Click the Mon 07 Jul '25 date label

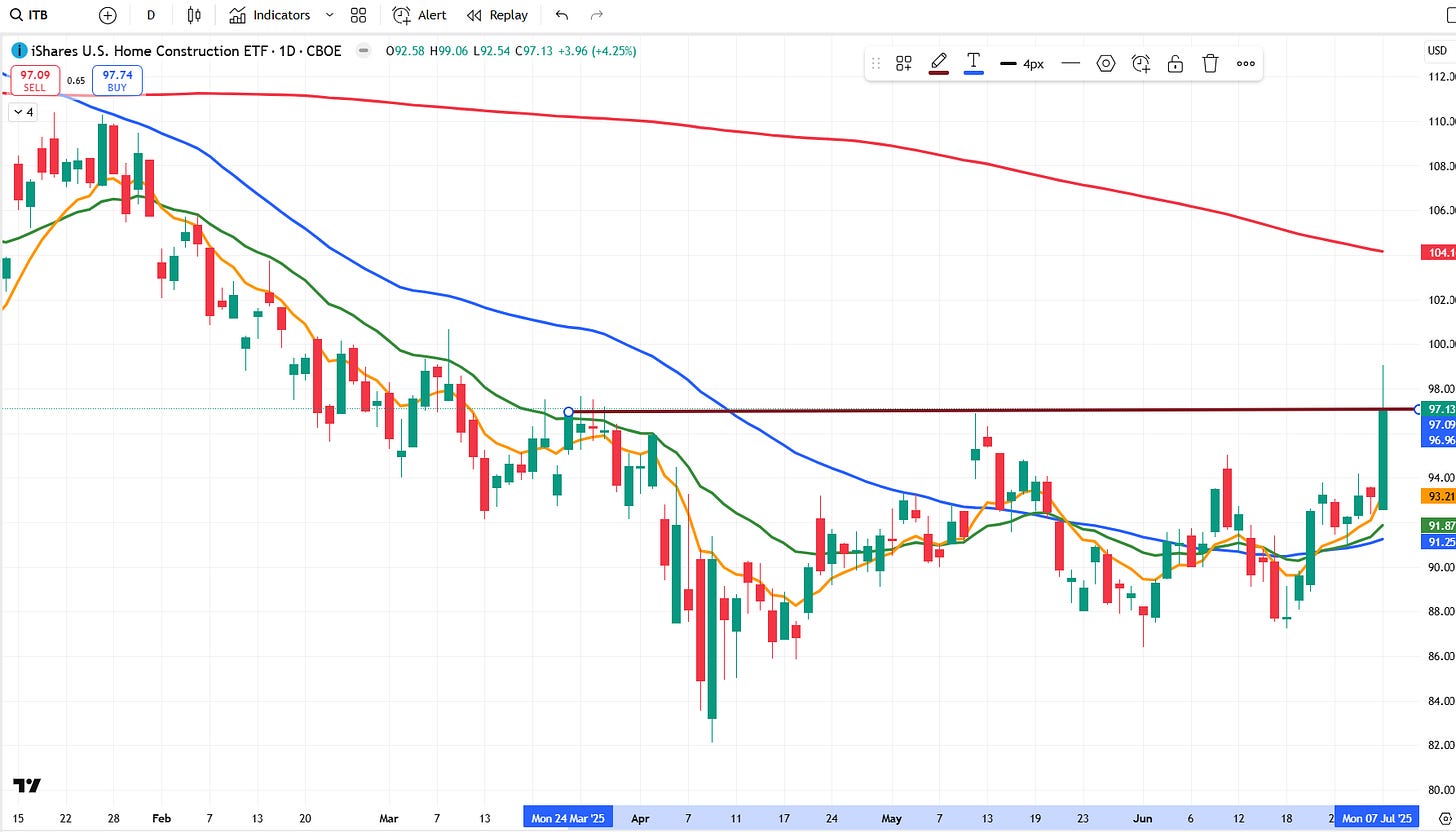coord(1377,818)
